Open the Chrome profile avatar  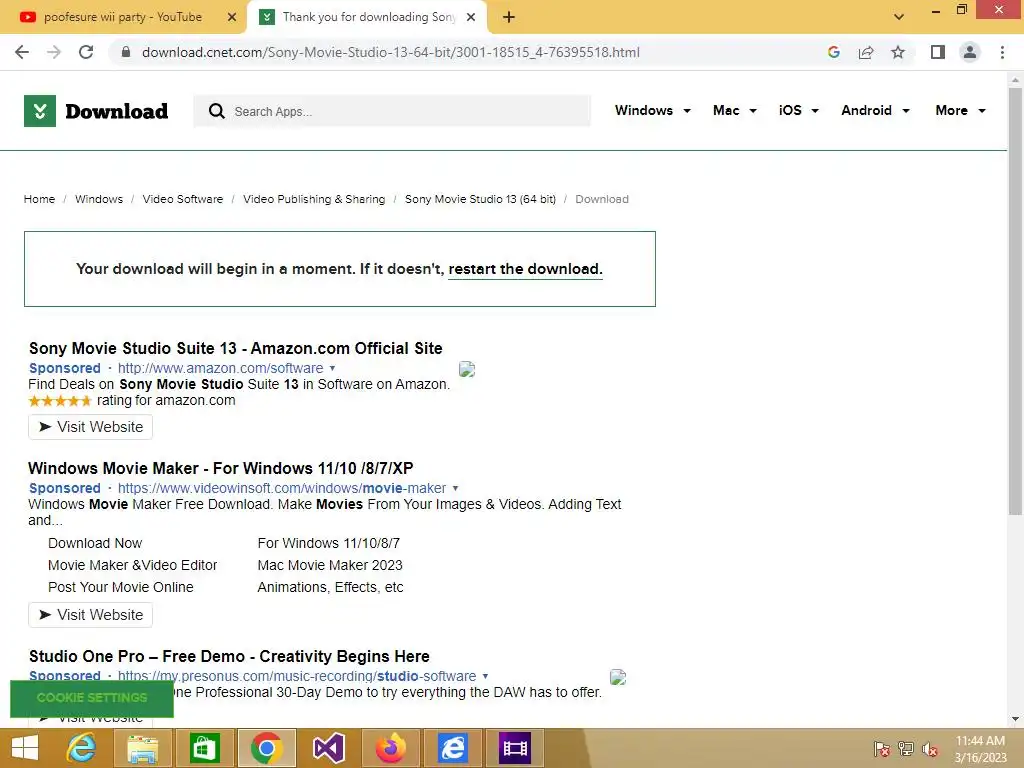click(x=970, y=52)
